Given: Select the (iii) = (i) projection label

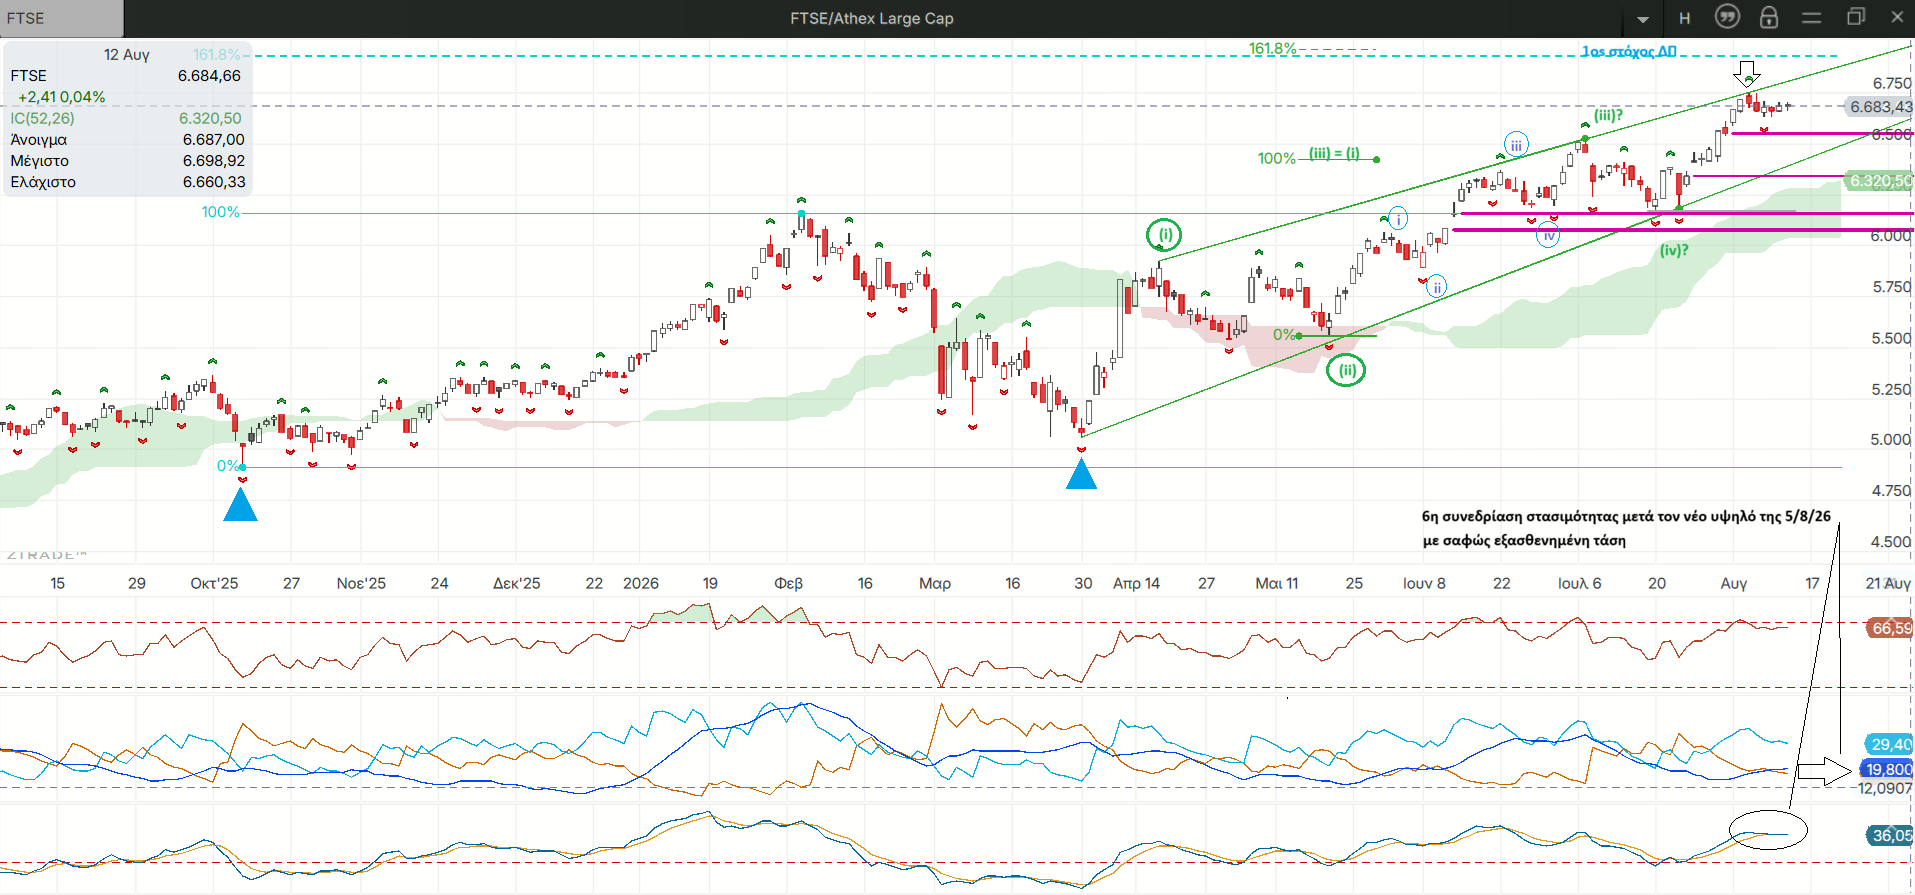Looking at the screenshot, I should [1334, 153].
